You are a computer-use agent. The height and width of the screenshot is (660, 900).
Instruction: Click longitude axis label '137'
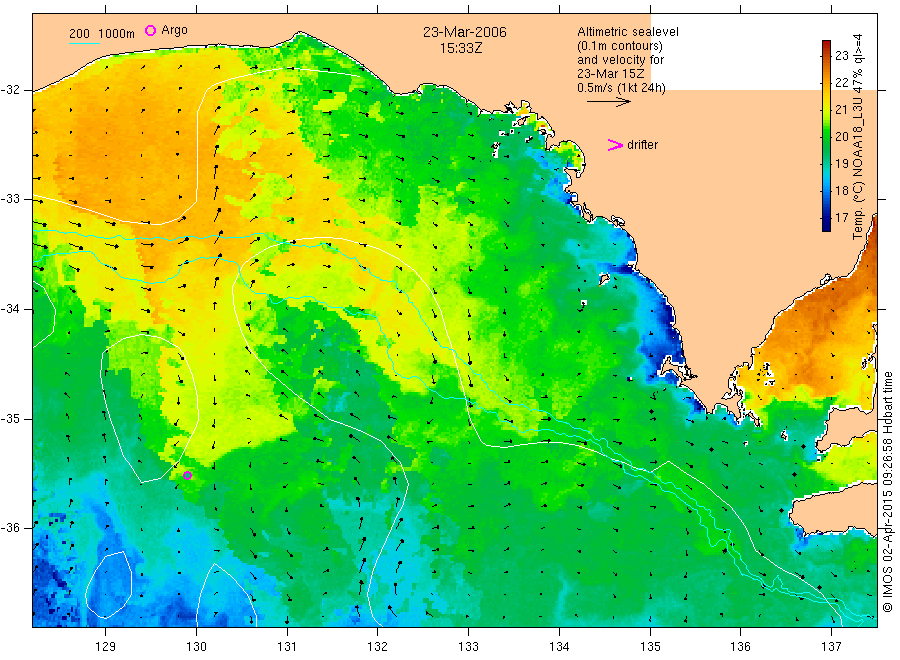point(832,646)
